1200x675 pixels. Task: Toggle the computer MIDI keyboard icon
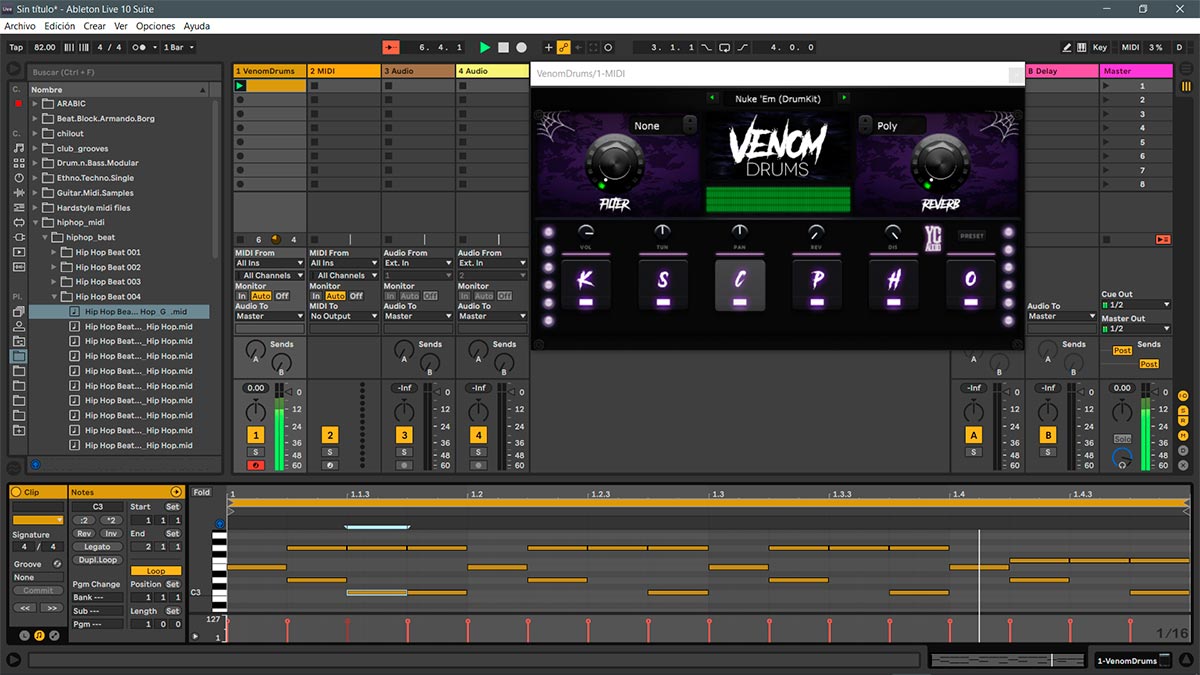coord(1083,47)
